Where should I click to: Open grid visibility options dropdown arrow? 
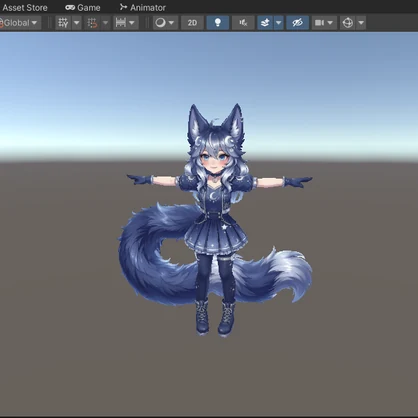77,23
